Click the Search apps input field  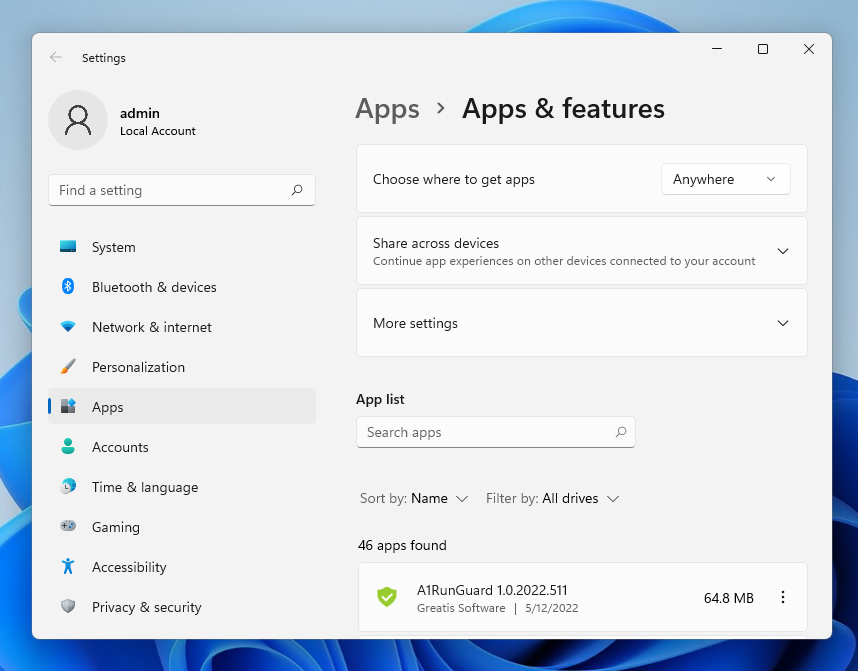tap(485, 432)
